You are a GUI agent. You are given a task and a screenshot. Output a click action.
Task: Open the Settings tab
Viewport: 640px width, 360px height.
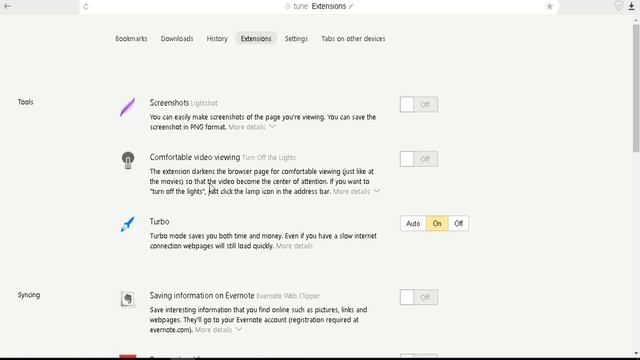(x=296, y=39)
